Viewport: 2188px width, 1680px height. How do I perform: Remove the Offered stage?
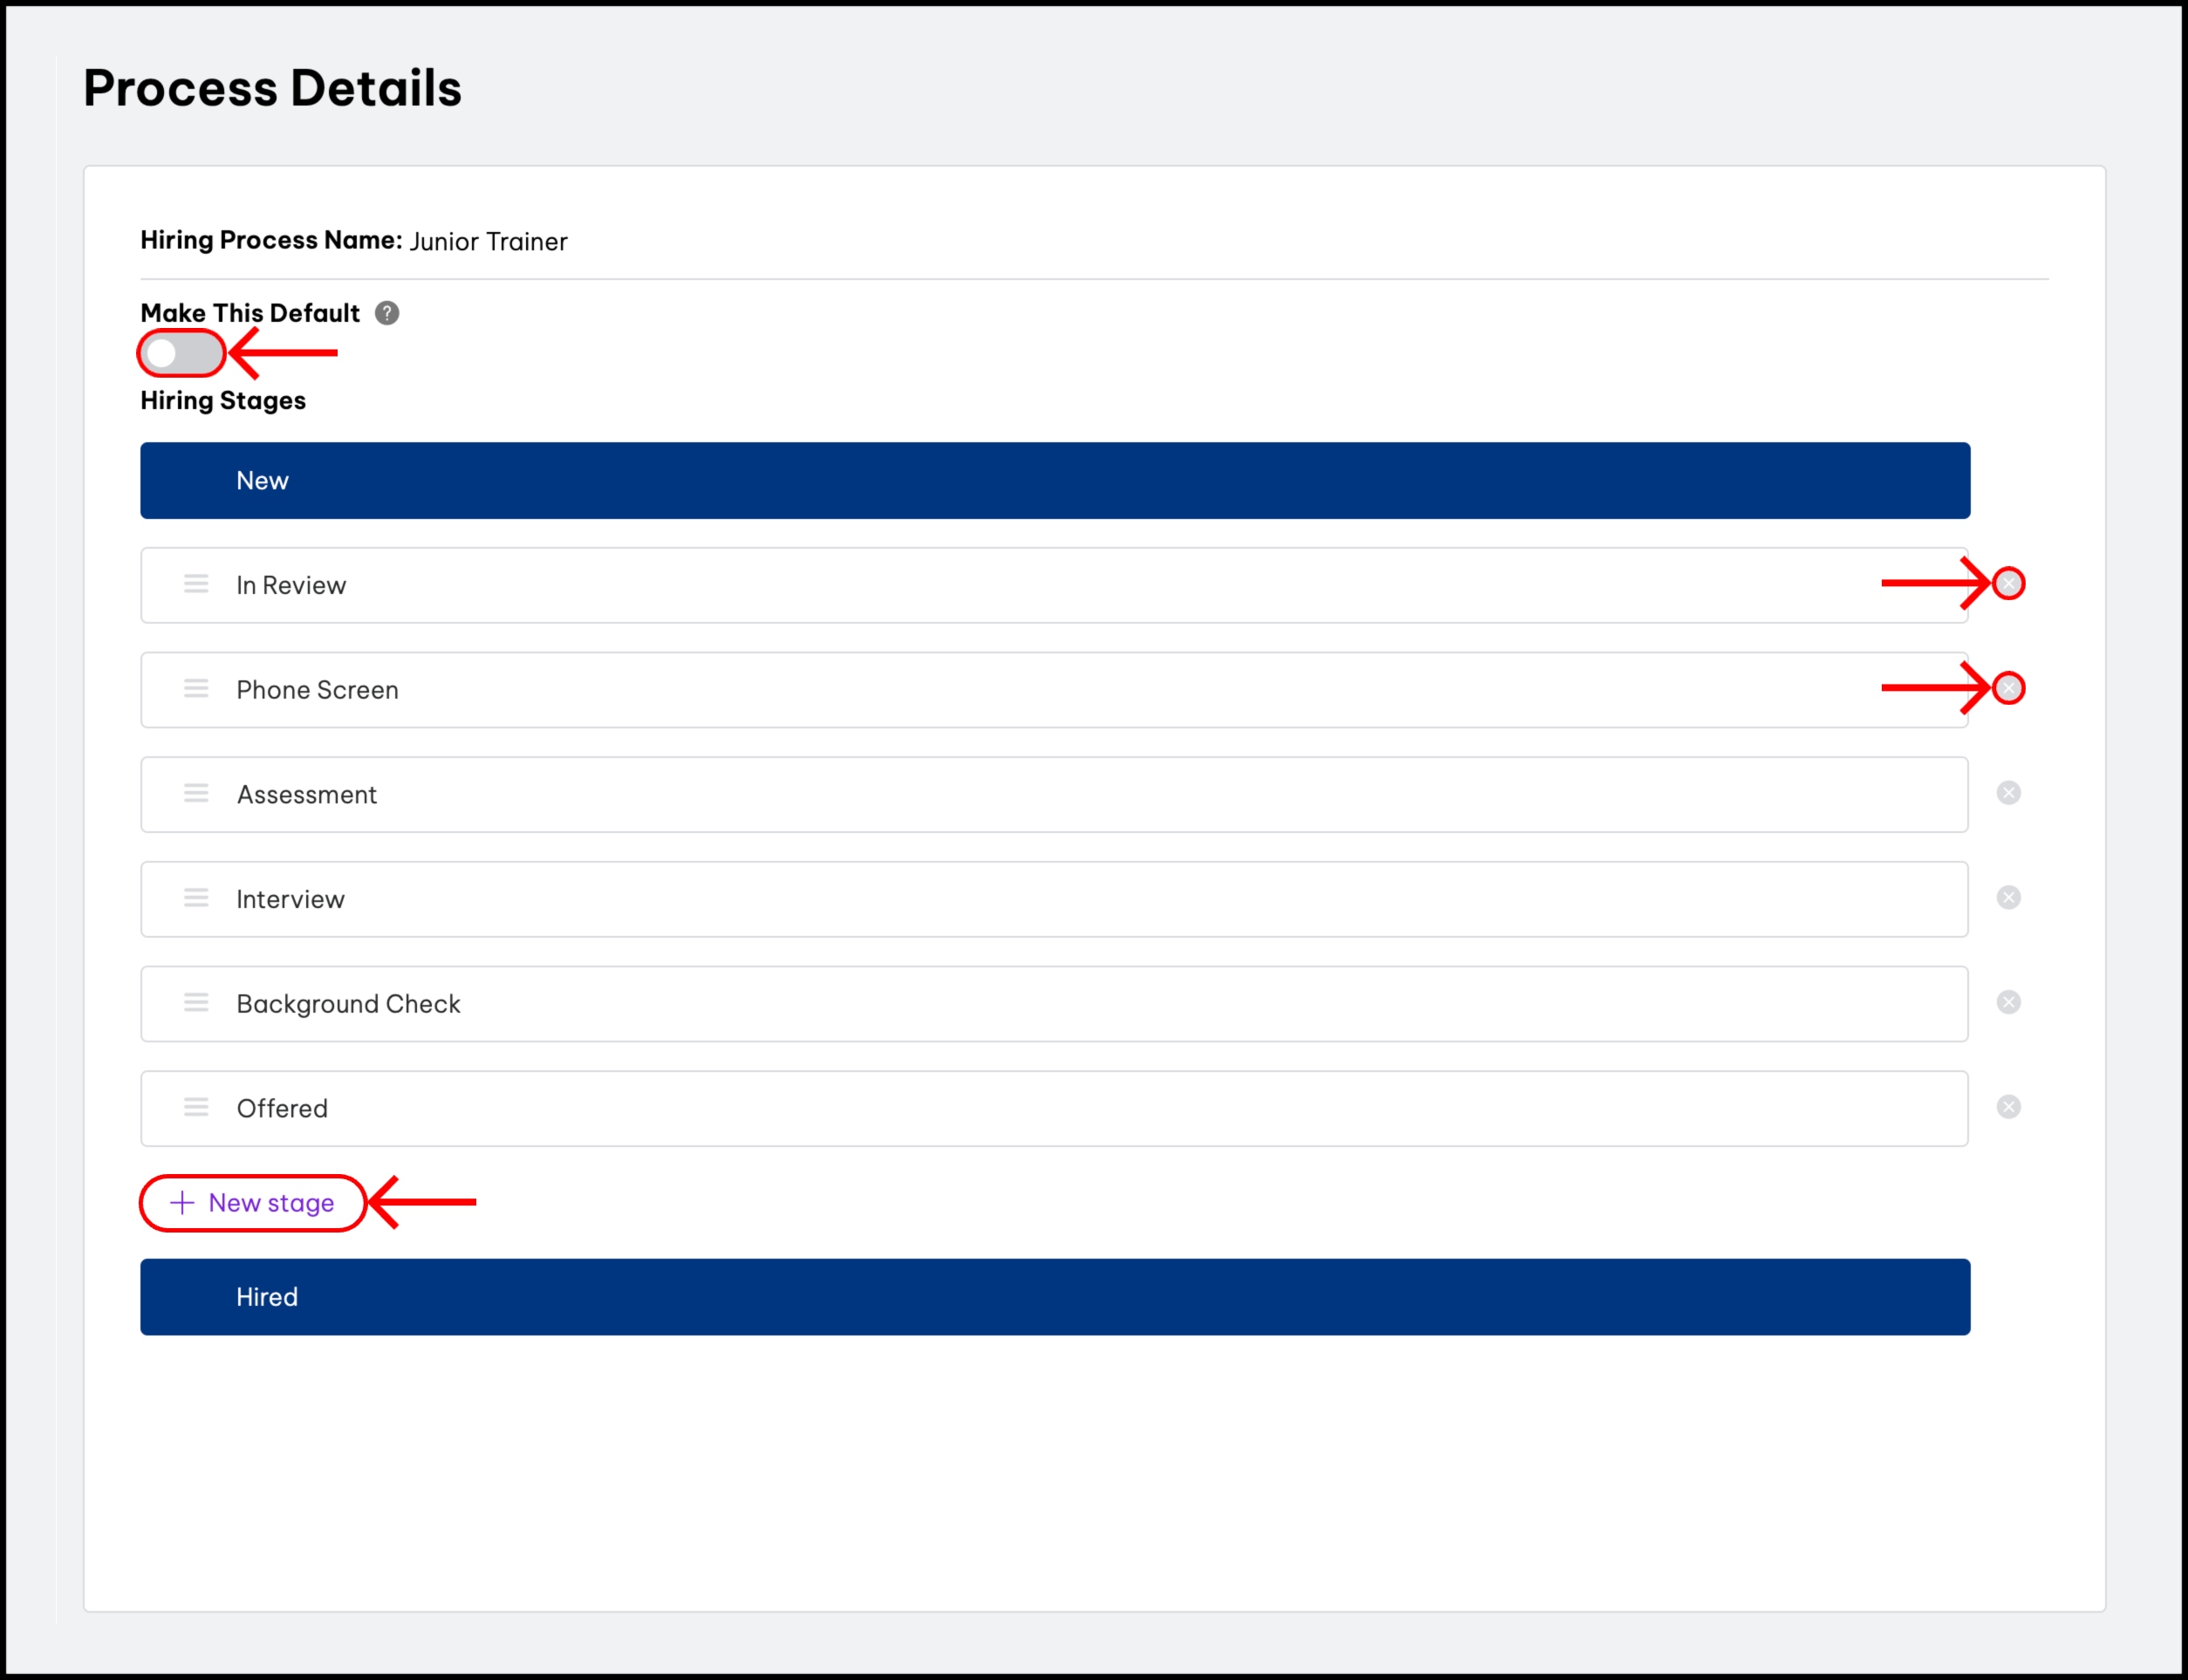pos(2008,1107)
